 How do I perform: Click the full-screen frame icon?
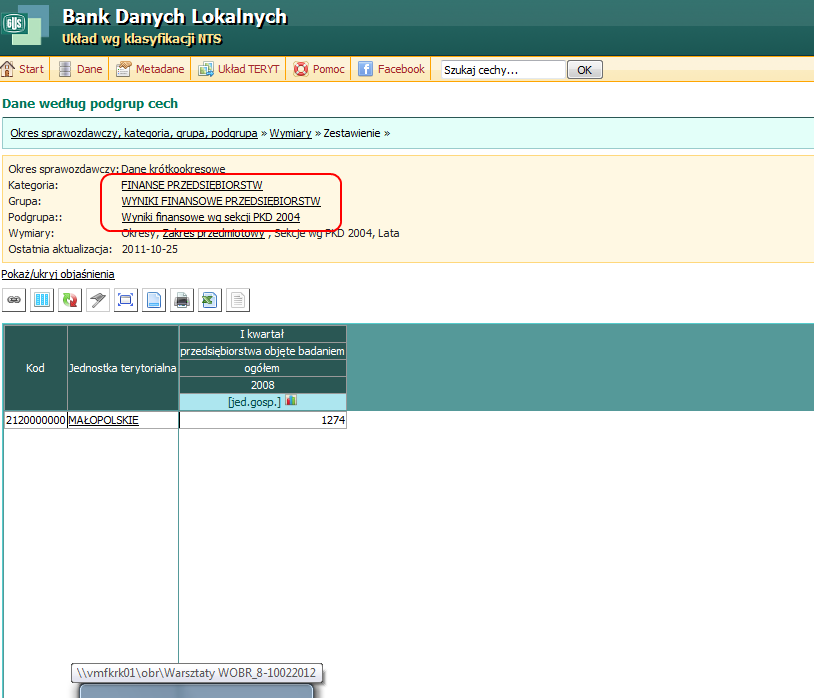coord(126,300)
